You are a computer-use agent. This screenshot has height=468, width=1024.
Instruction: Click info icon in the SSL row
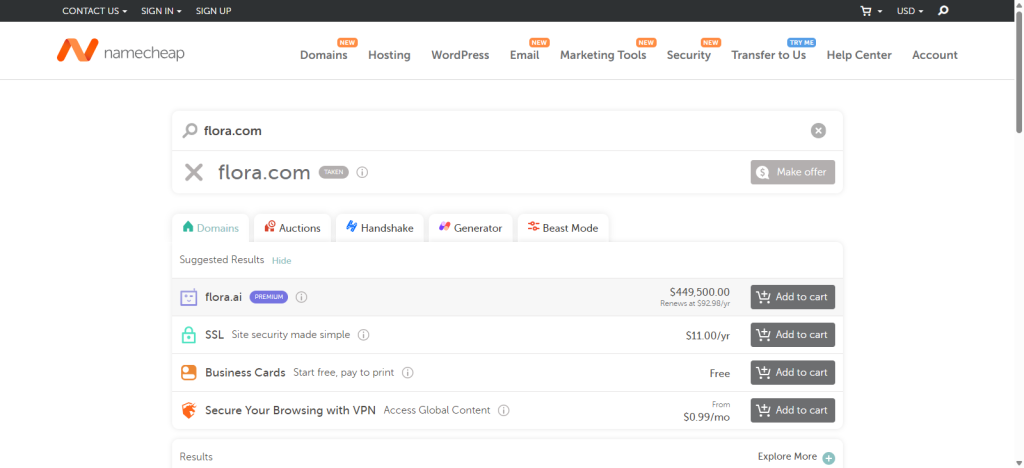364,335
